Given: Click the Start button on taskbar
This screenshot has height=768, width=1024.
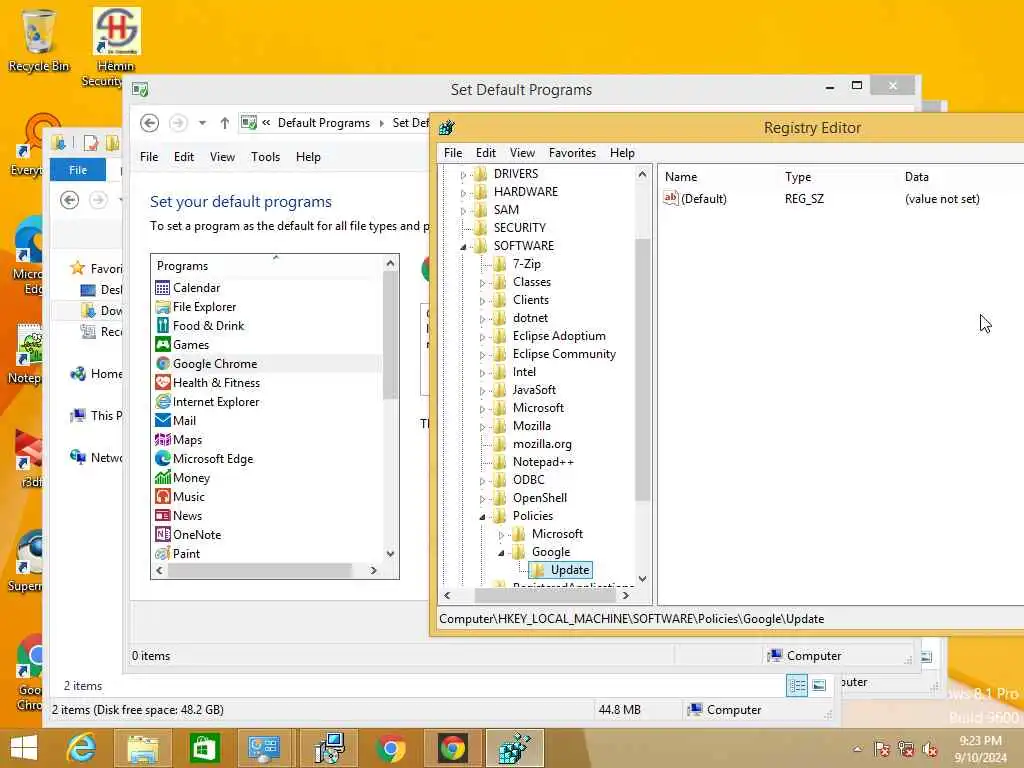Looking at the screenshot, I should tap(24, 748).
